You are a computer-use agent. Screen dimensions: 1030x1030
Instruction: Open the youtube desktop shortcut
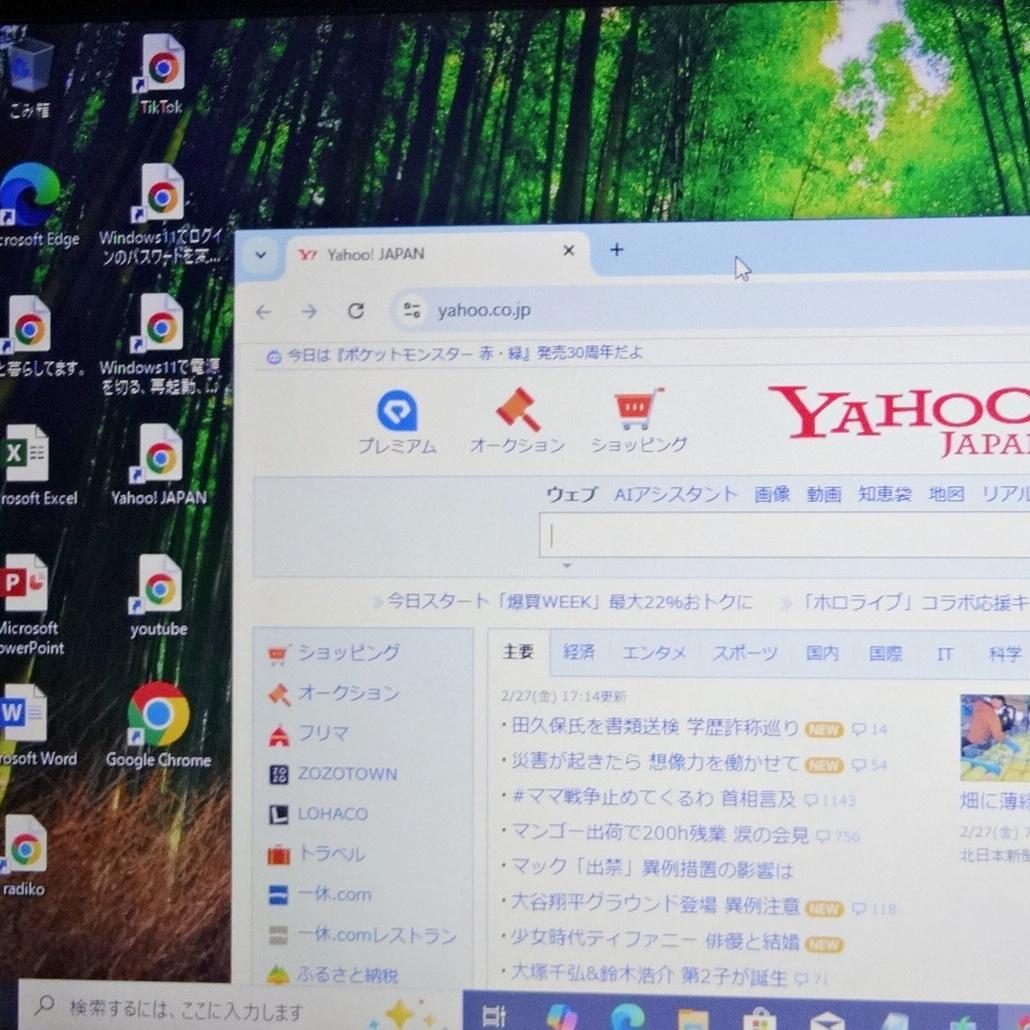click(x=158, y=595)
